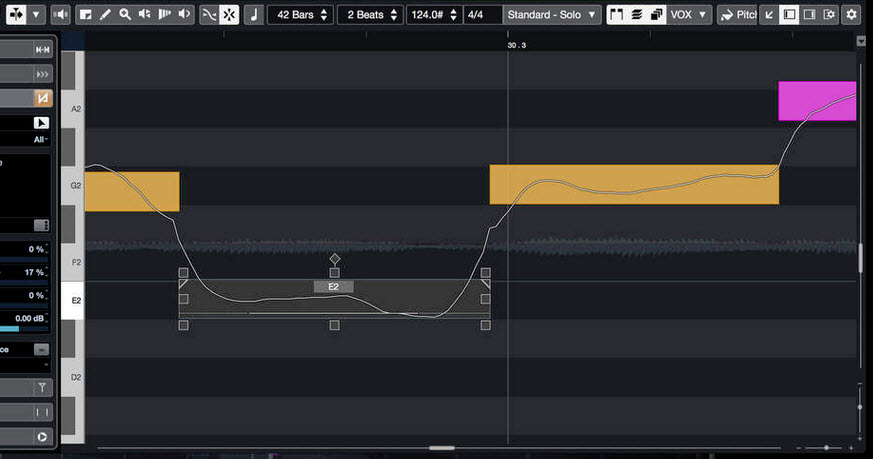Click the horizontal zoom slider at bottom right
873x459 pixels.
[826, 447]
